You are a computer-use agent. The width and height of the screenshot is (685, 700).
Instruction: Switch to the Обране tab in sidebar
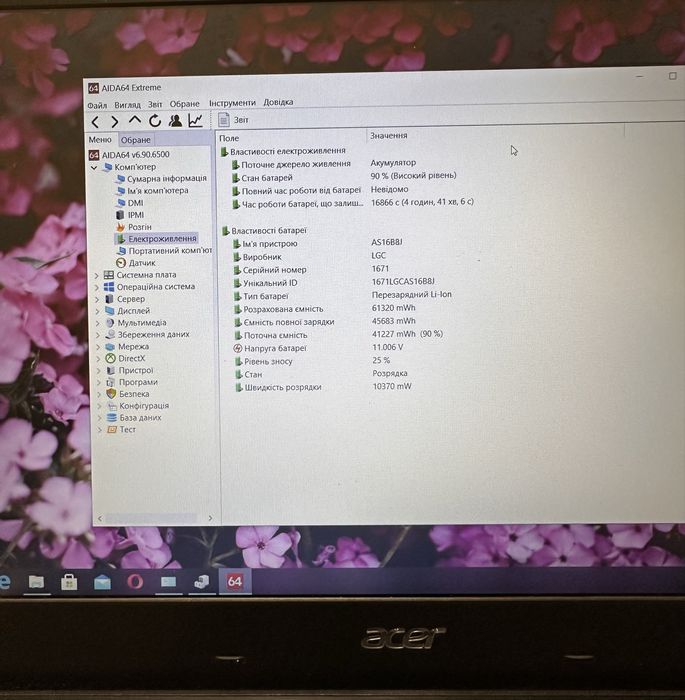(x=136, y=140)
